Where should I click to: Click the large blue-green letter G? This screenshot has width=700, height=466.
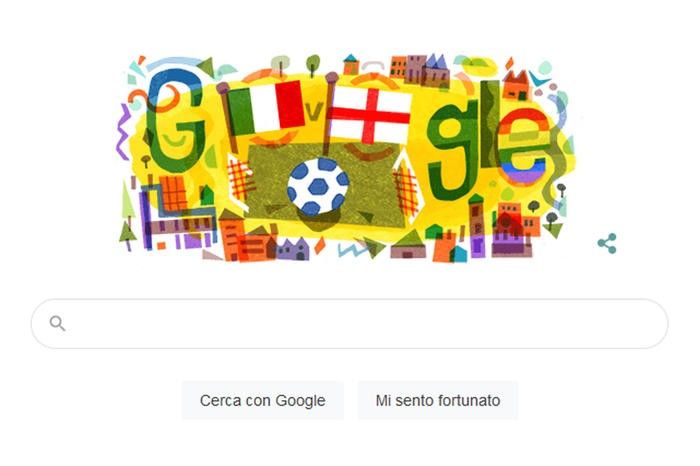click(x=175, y=121)
